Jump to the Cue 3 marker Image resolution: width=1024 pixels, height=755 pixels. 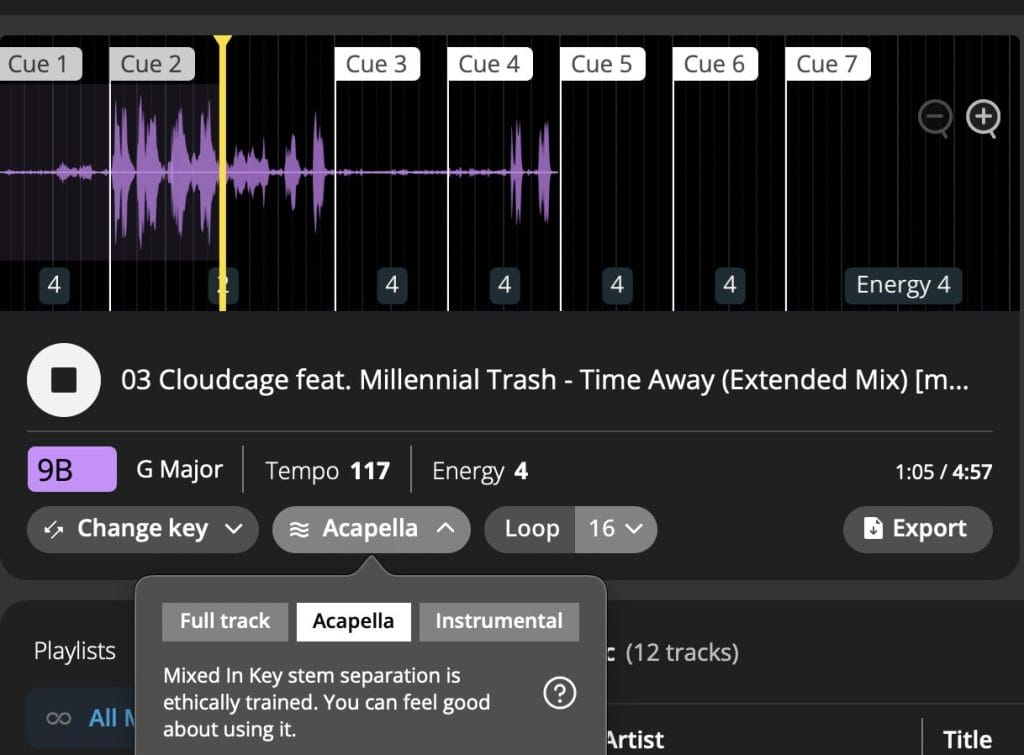pos(376,65)
